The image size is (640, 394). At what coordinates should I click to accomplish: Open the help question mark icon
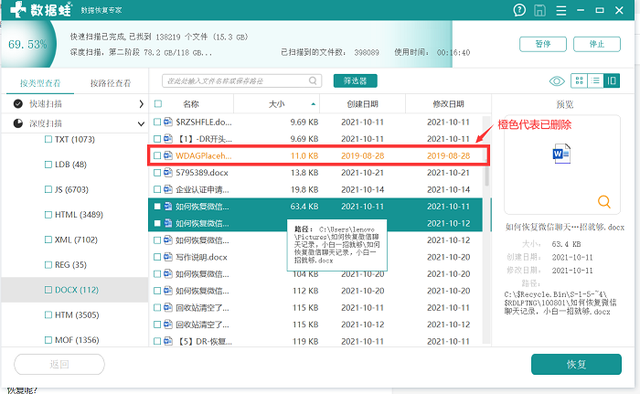coord(519,10)
